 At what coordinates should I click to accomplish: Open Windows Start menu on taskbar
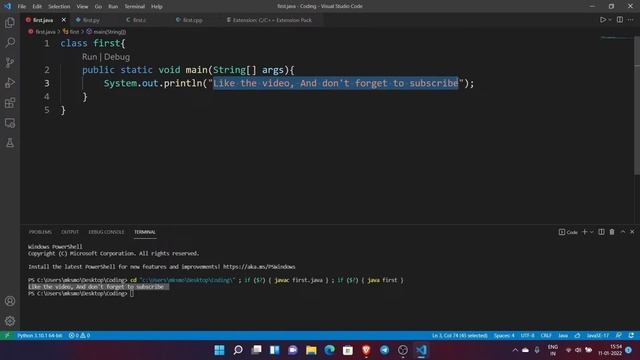coord(220,350)
